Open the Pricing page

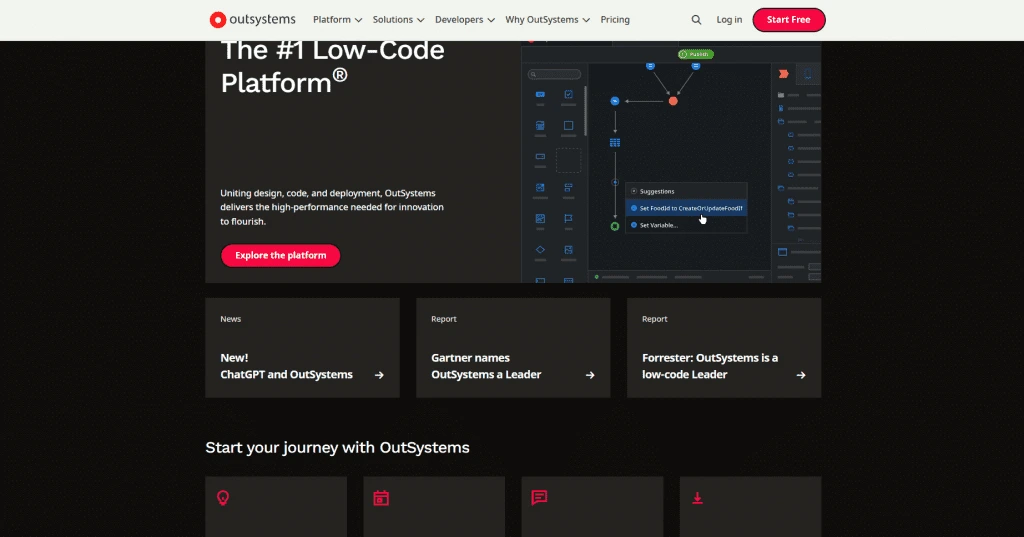615,20
